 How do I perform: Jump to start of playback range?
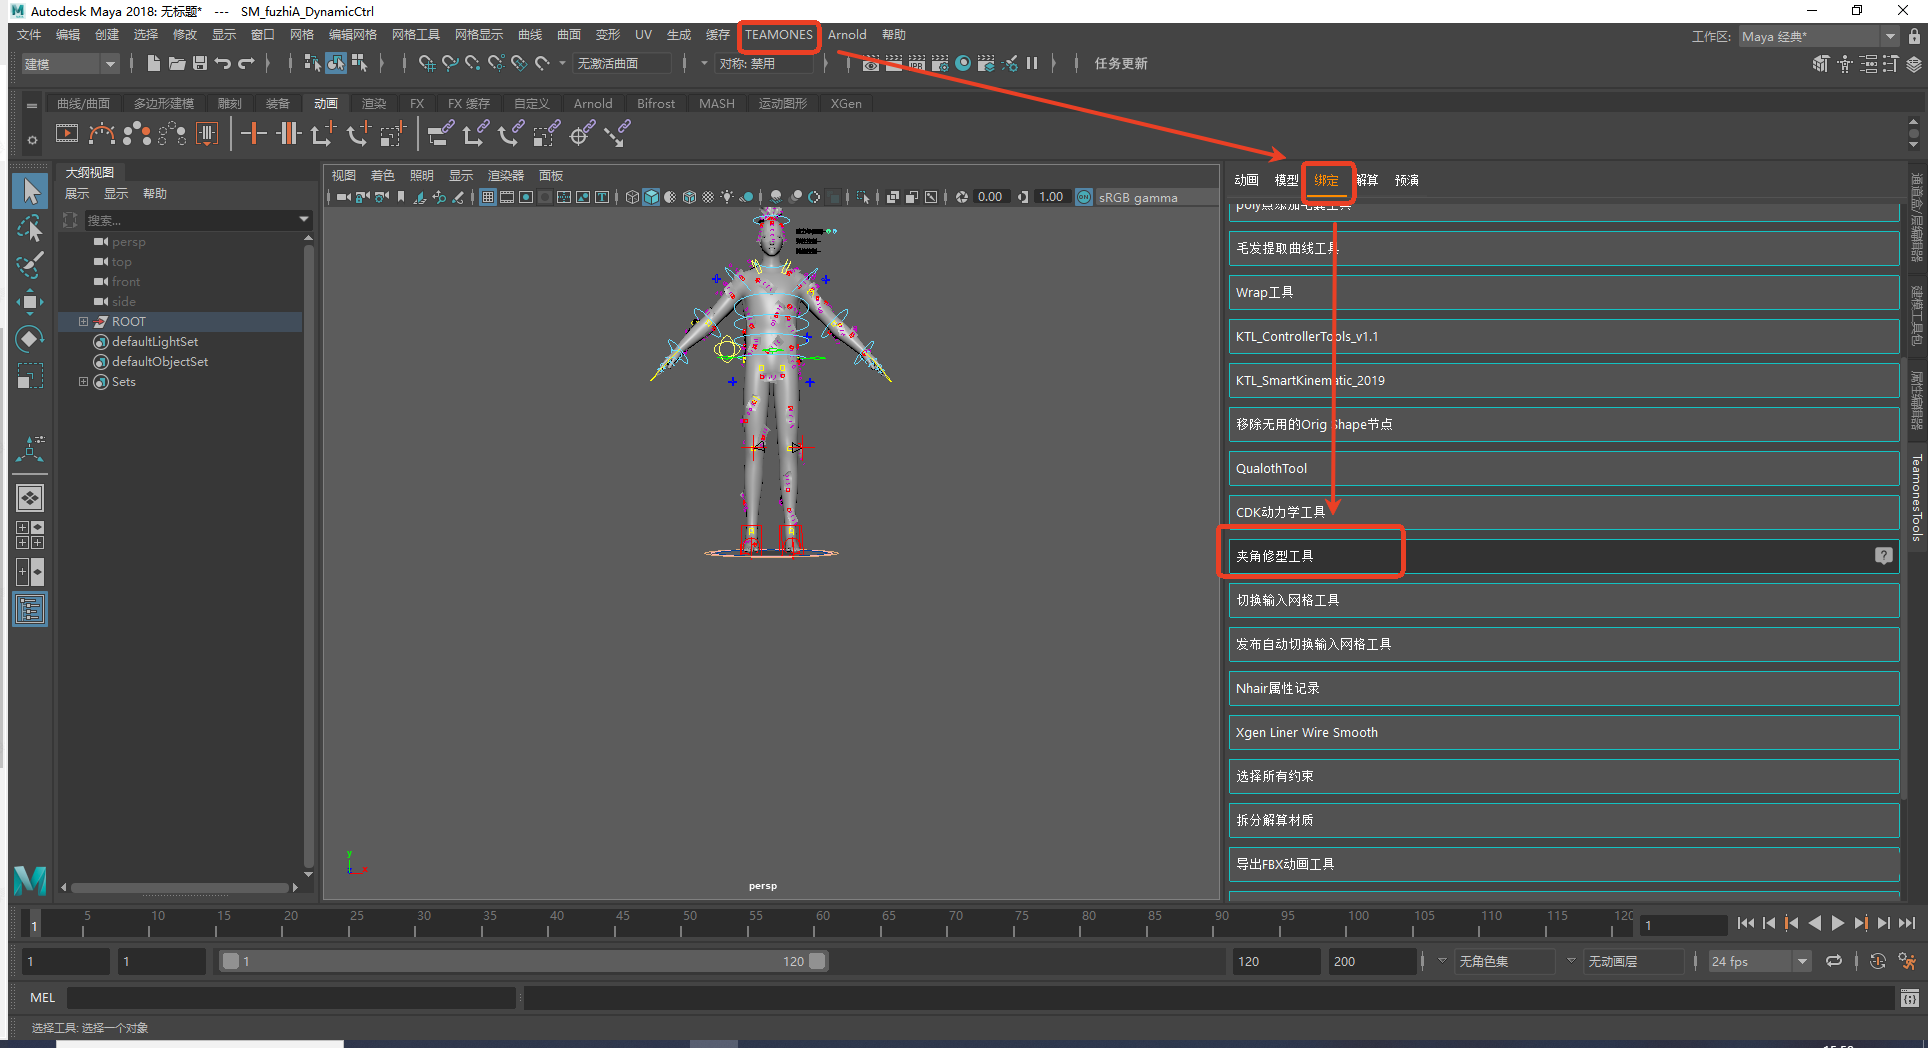tap(1745, 923)
